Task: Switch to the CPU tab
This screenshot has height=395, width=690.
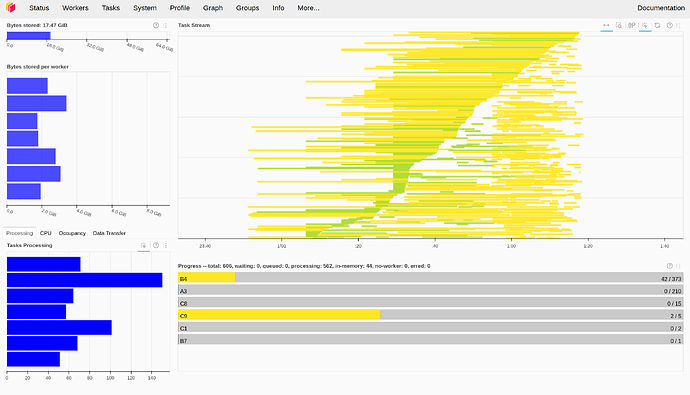Action: [46, 233]
